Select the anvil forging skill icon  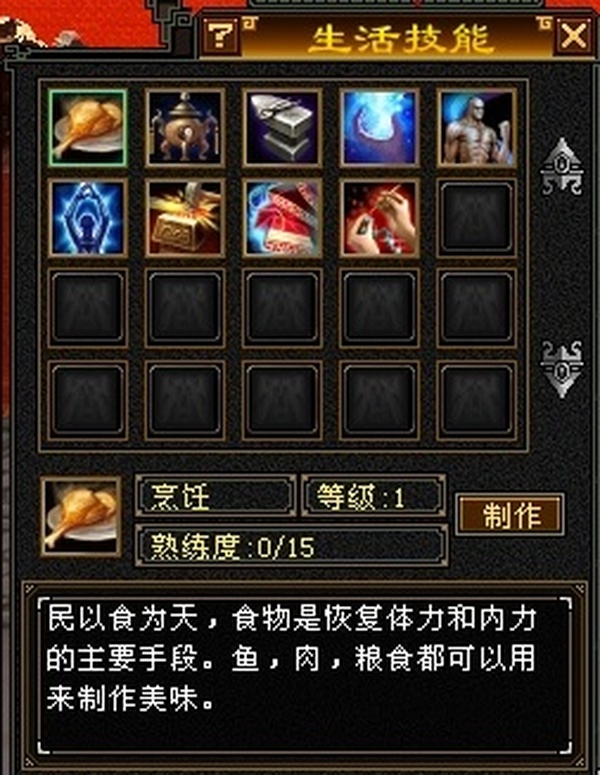(x=282, y=128)
